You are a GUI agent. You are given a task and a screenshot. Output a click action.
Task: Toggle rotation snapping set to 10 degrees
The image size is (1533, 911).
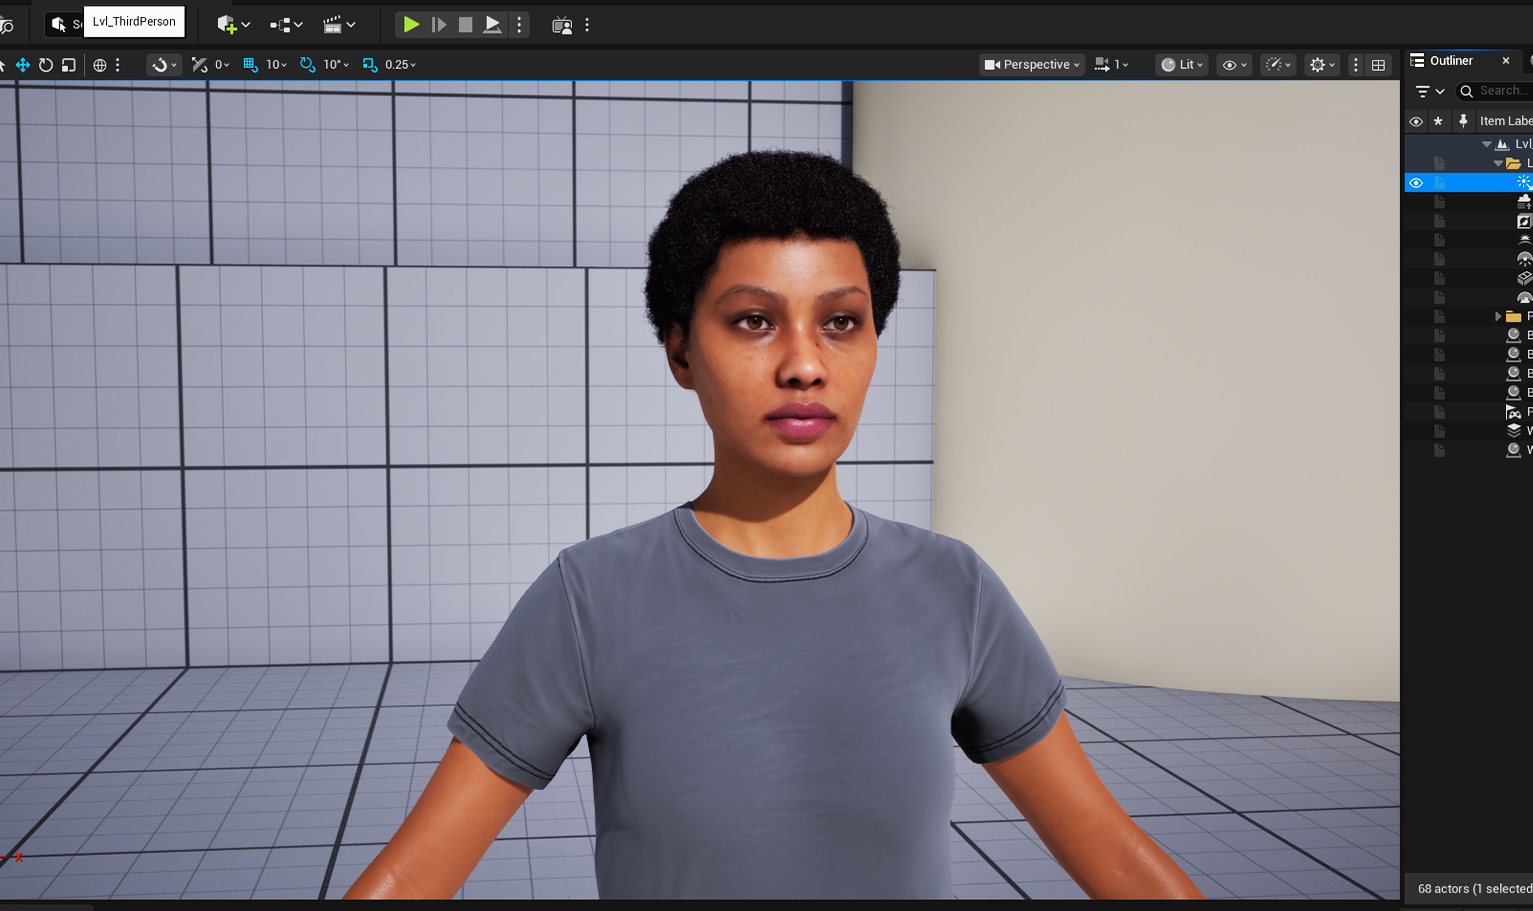pos(306,64)
